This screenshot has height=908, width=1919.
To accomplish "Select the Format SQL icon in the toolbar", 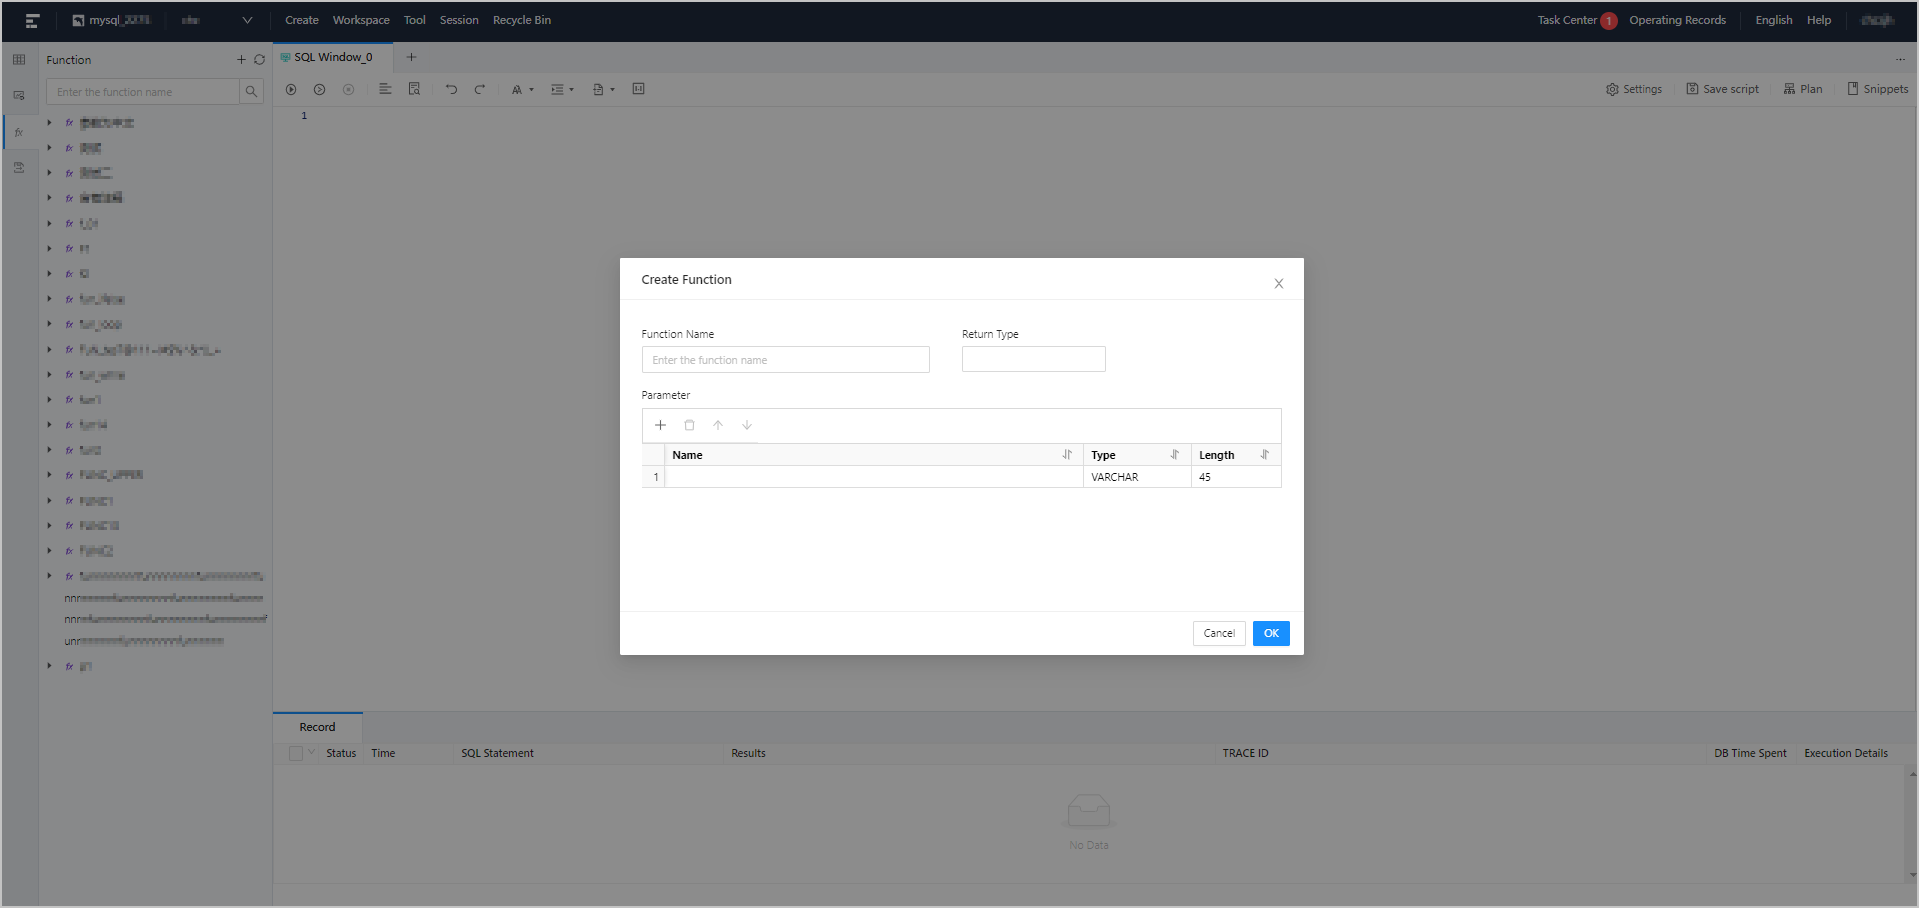I will pyautogui.click(x=385, y=89).
